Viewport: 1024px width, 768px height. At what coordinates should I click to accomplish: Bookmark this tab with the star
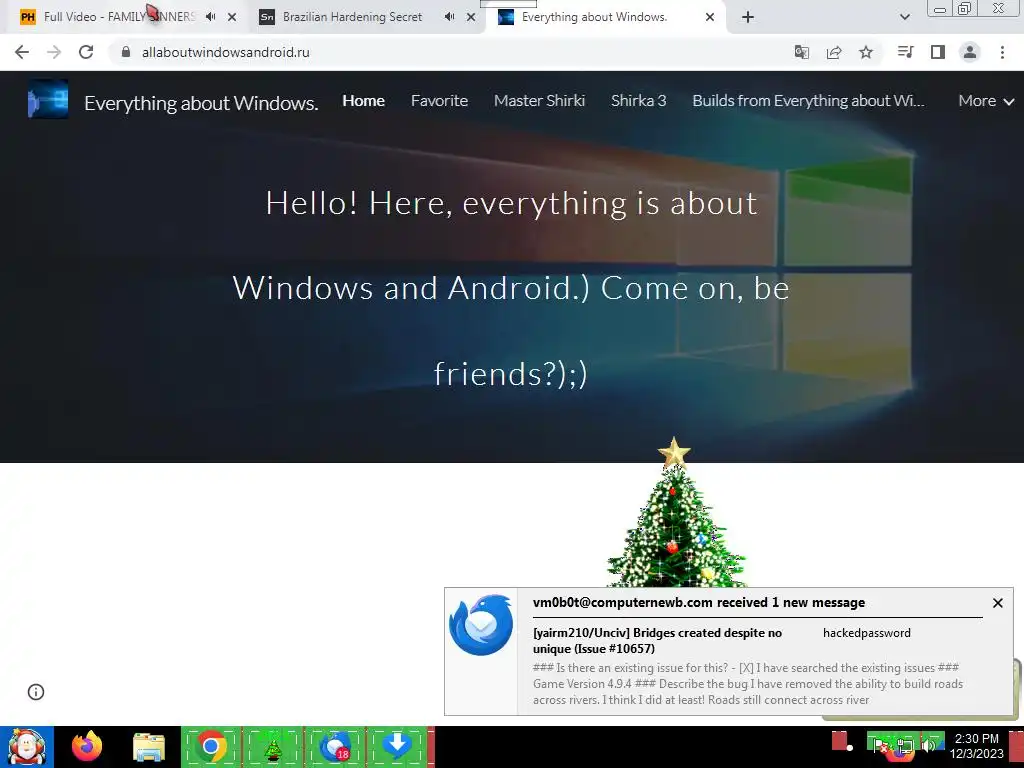pyautogui.click(x=866, y=52)
